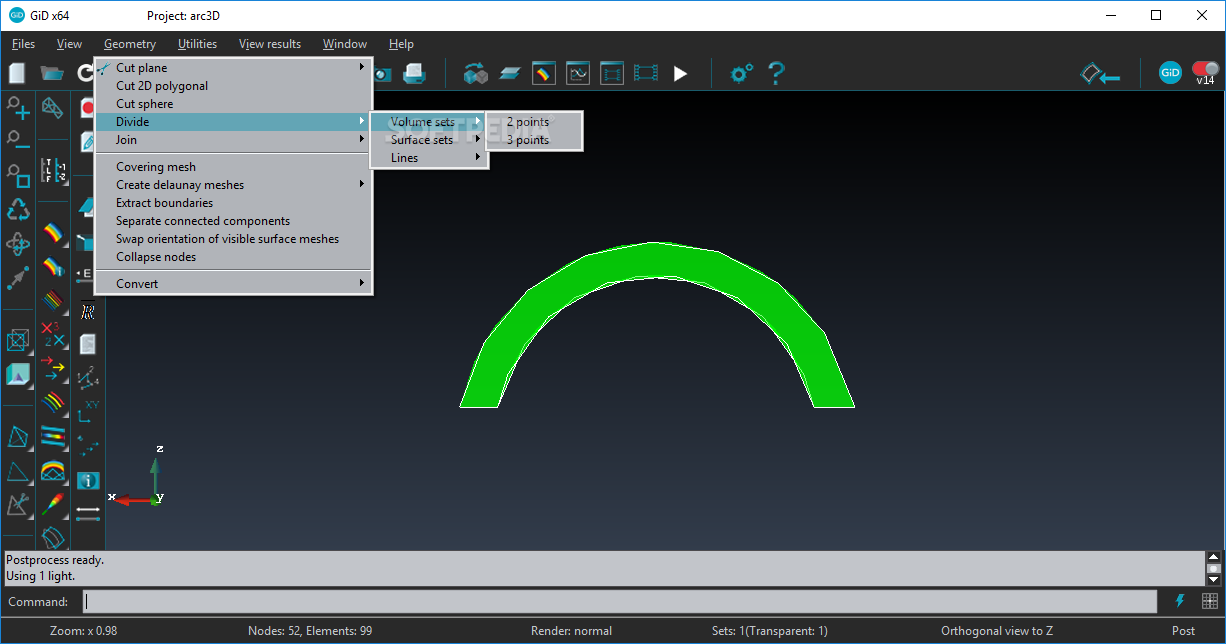This screenshot has height=644, width=1226.
Task: Open the View menu
Action: coord(69,44)
